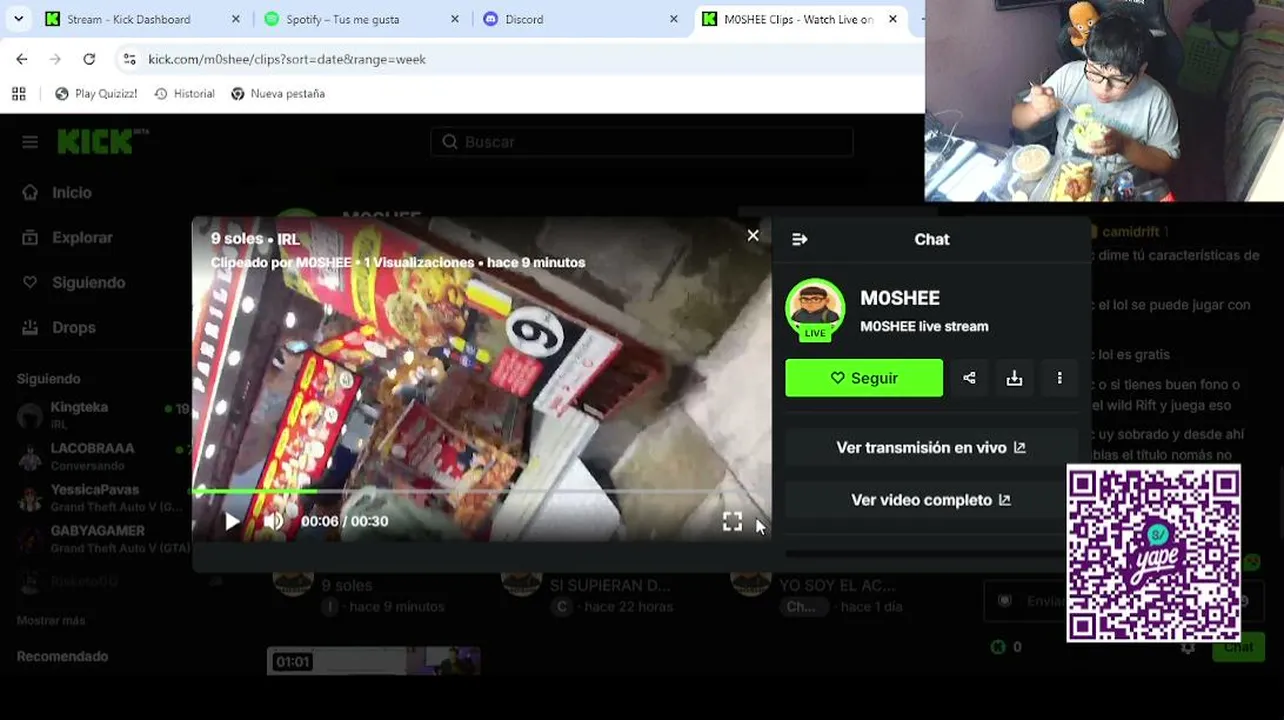Open the Chrome apps grid shortcut
Viewport: 1284px width, 720px height.
[x=18, y=93]
